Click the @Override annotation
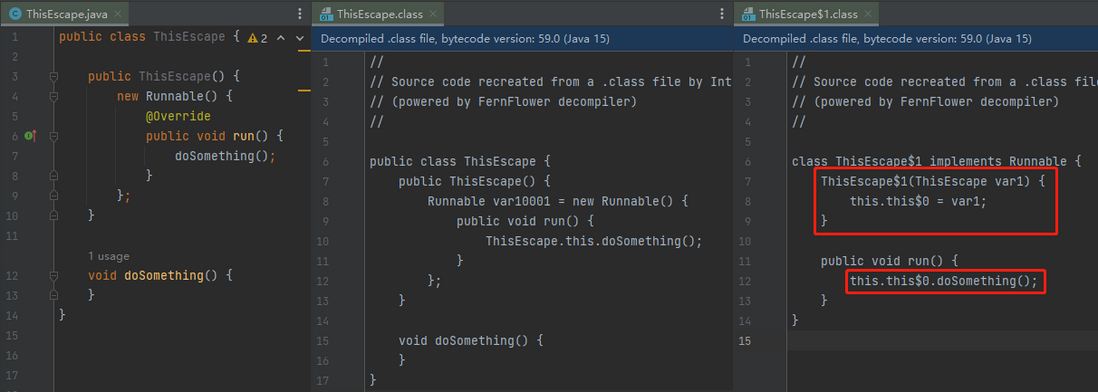The height and width of the screenshot is (392, 1098). 178,116
